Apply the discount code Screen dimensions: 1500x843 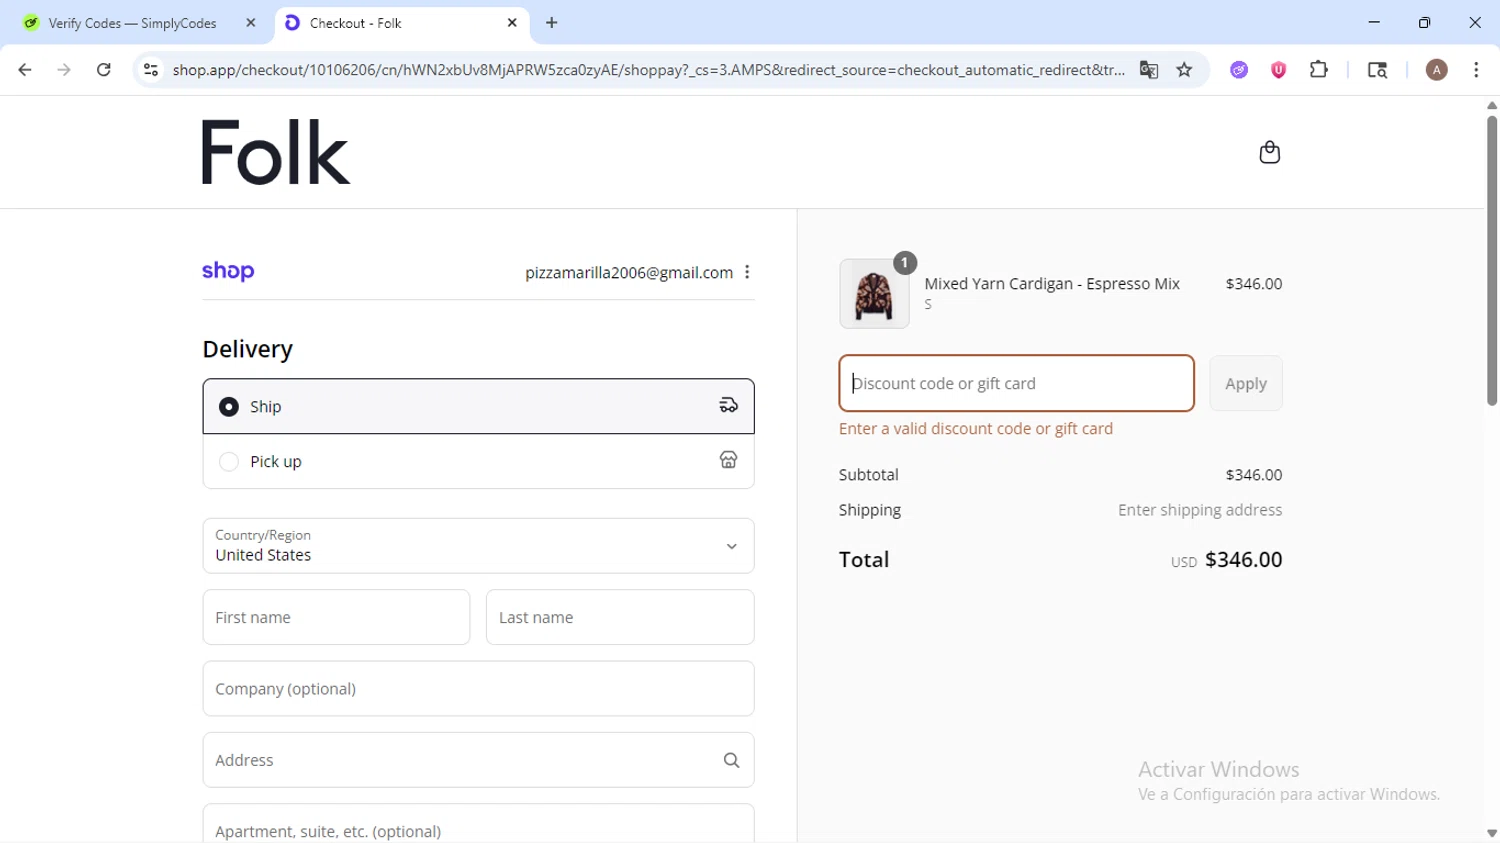(x=1246, y=383)
